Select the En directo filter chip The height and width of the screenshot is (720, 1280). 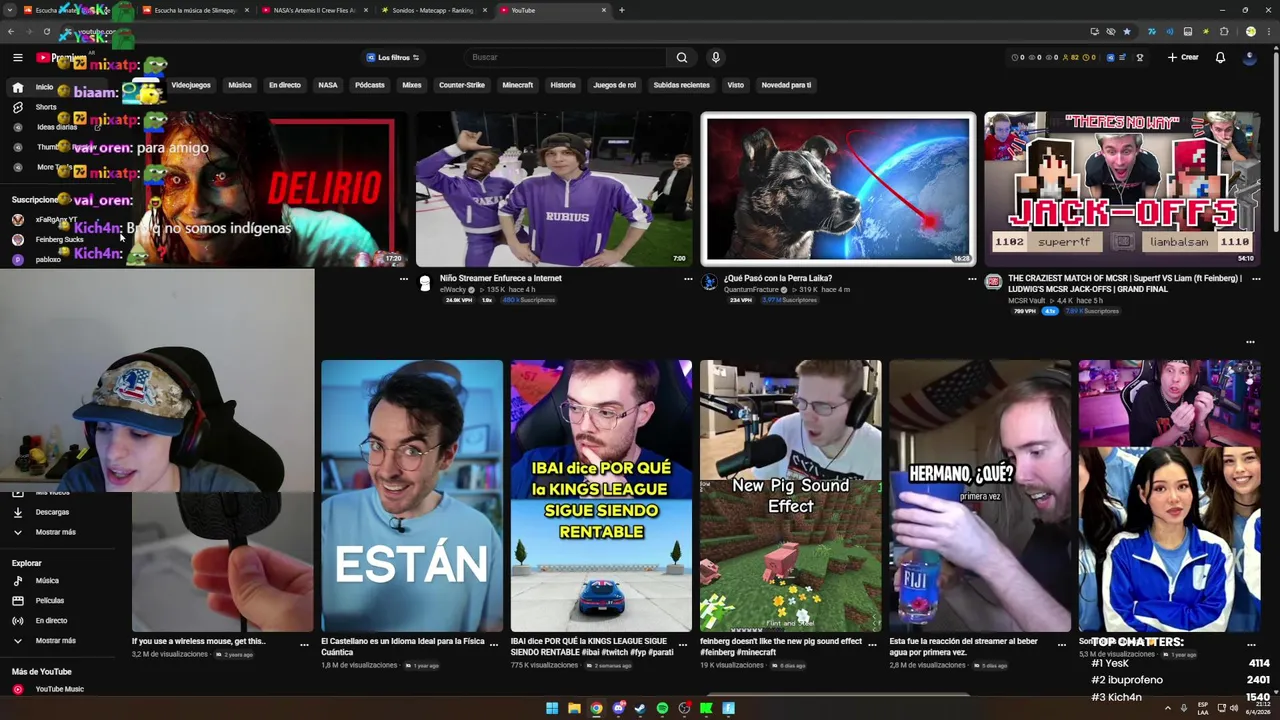coord(285,85)
